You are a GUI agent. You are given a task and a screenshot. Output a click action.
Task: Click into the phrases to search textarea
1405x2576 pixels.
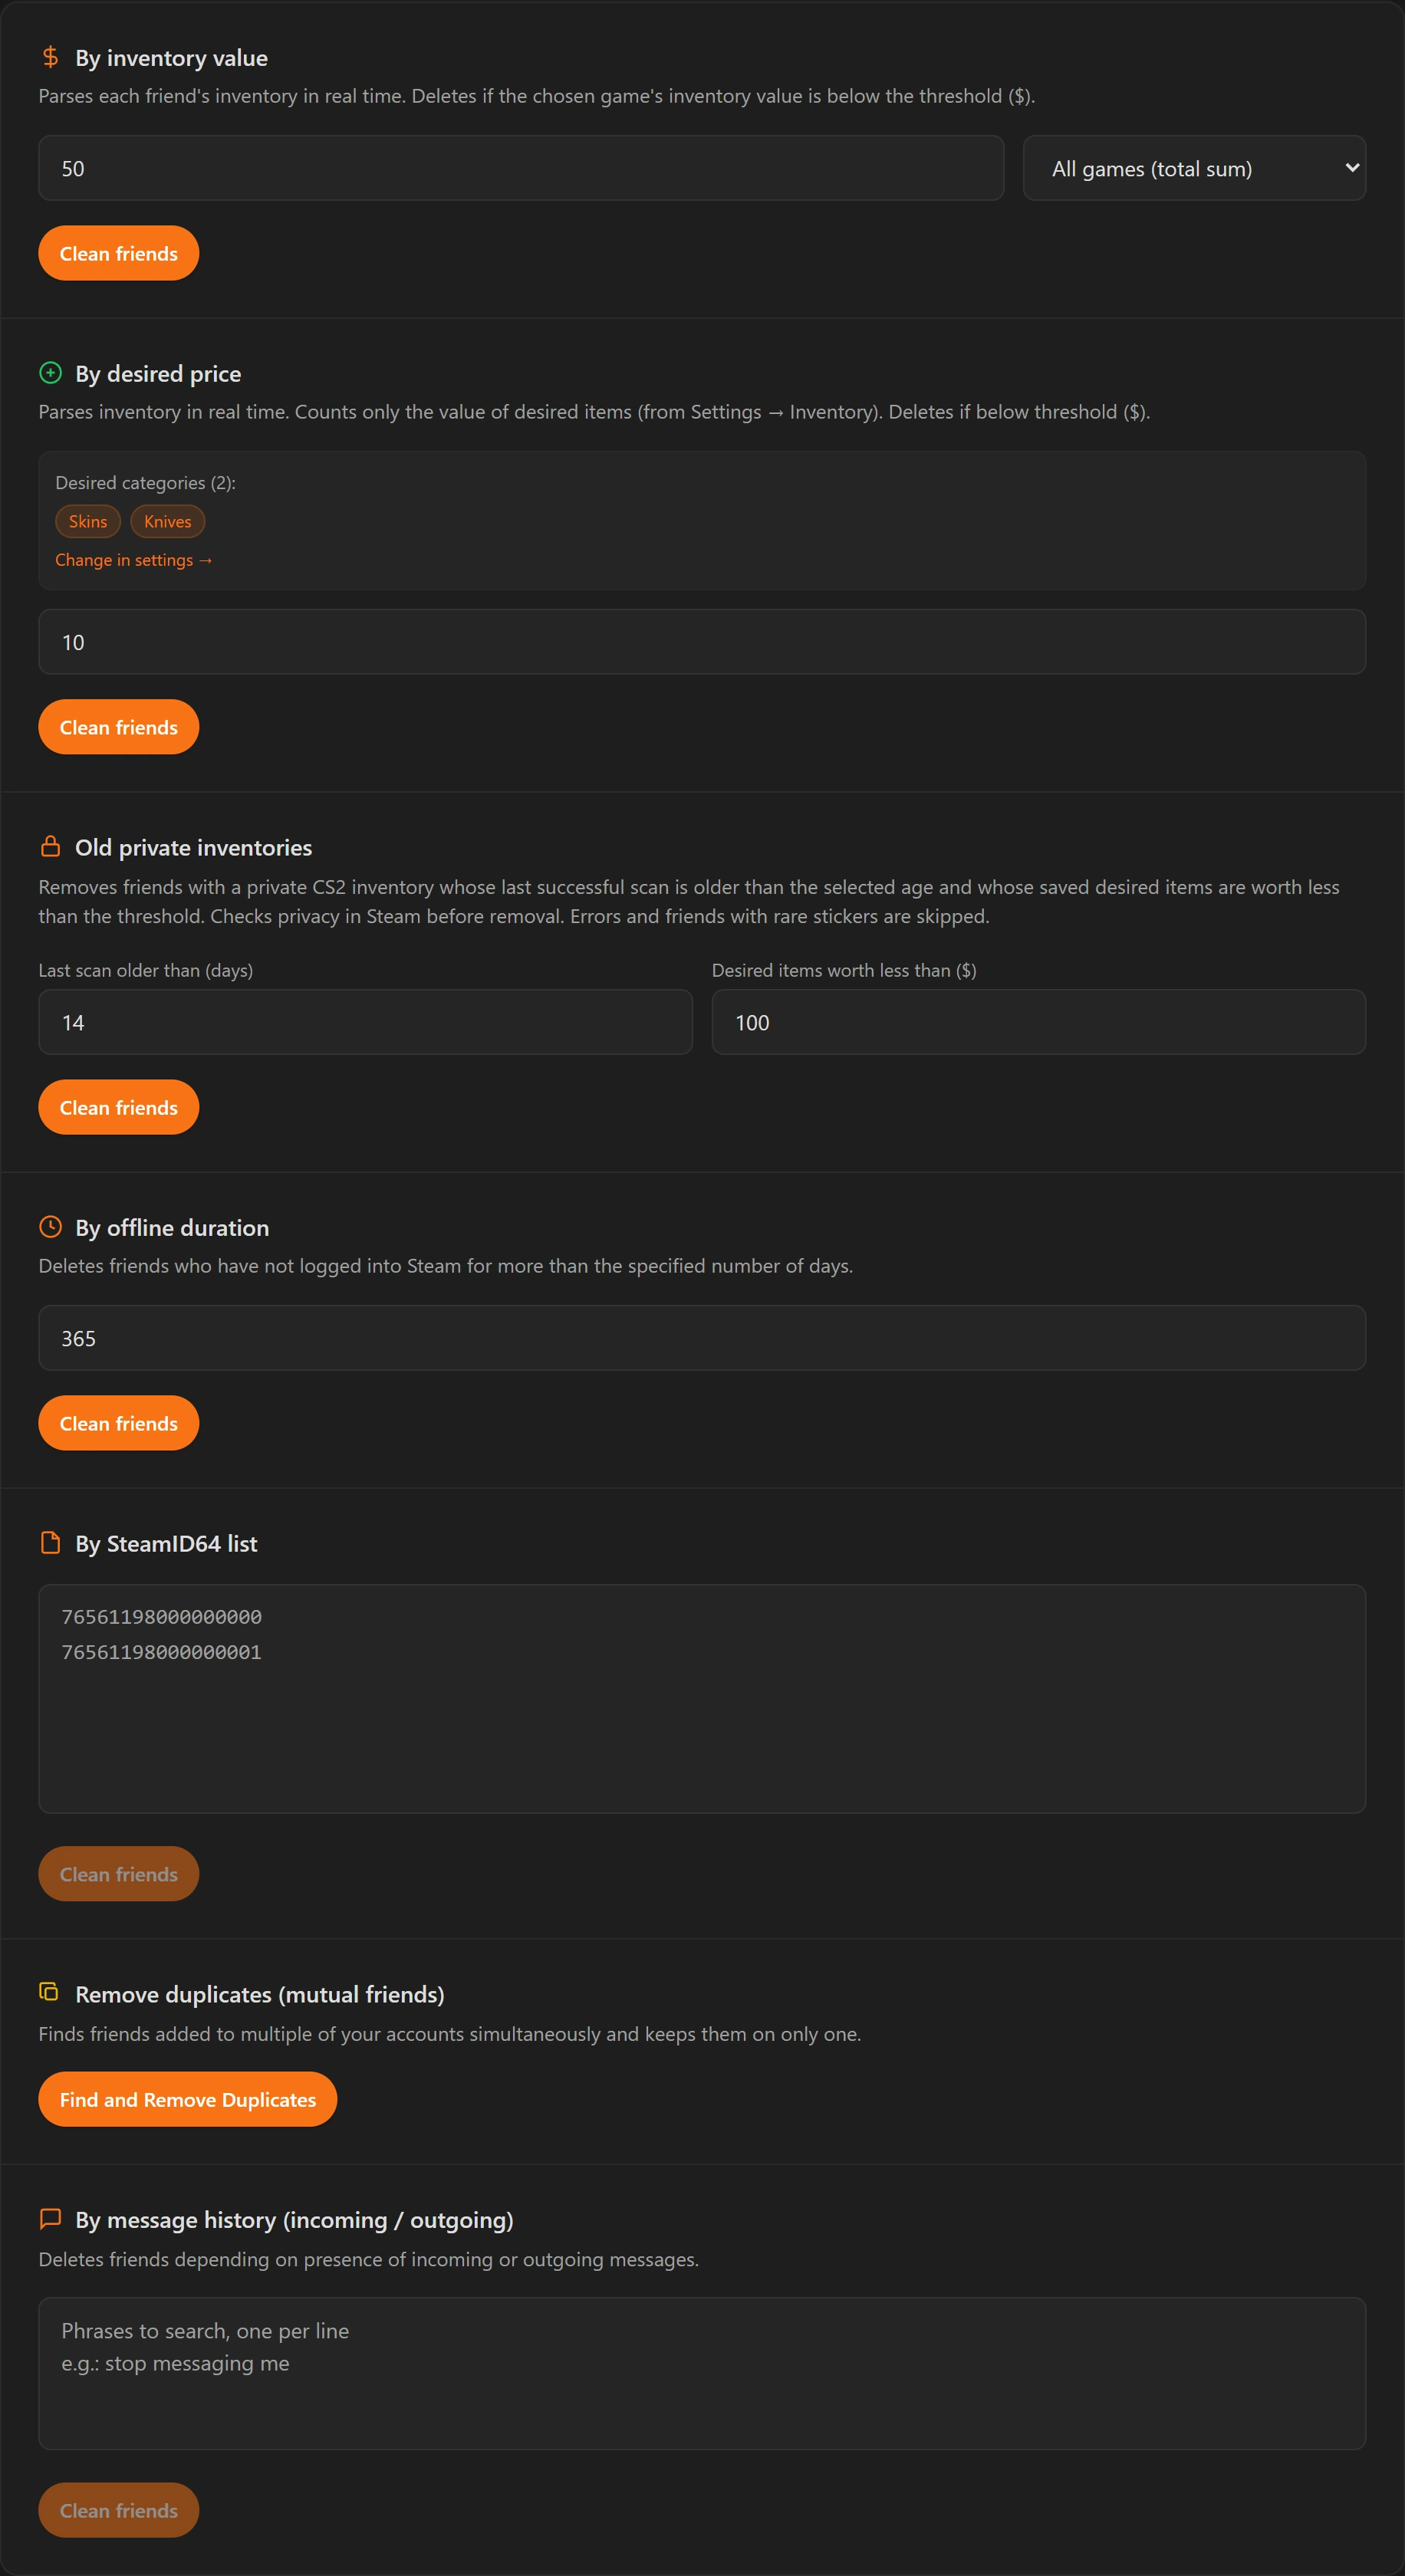(x=702, y=2373)
